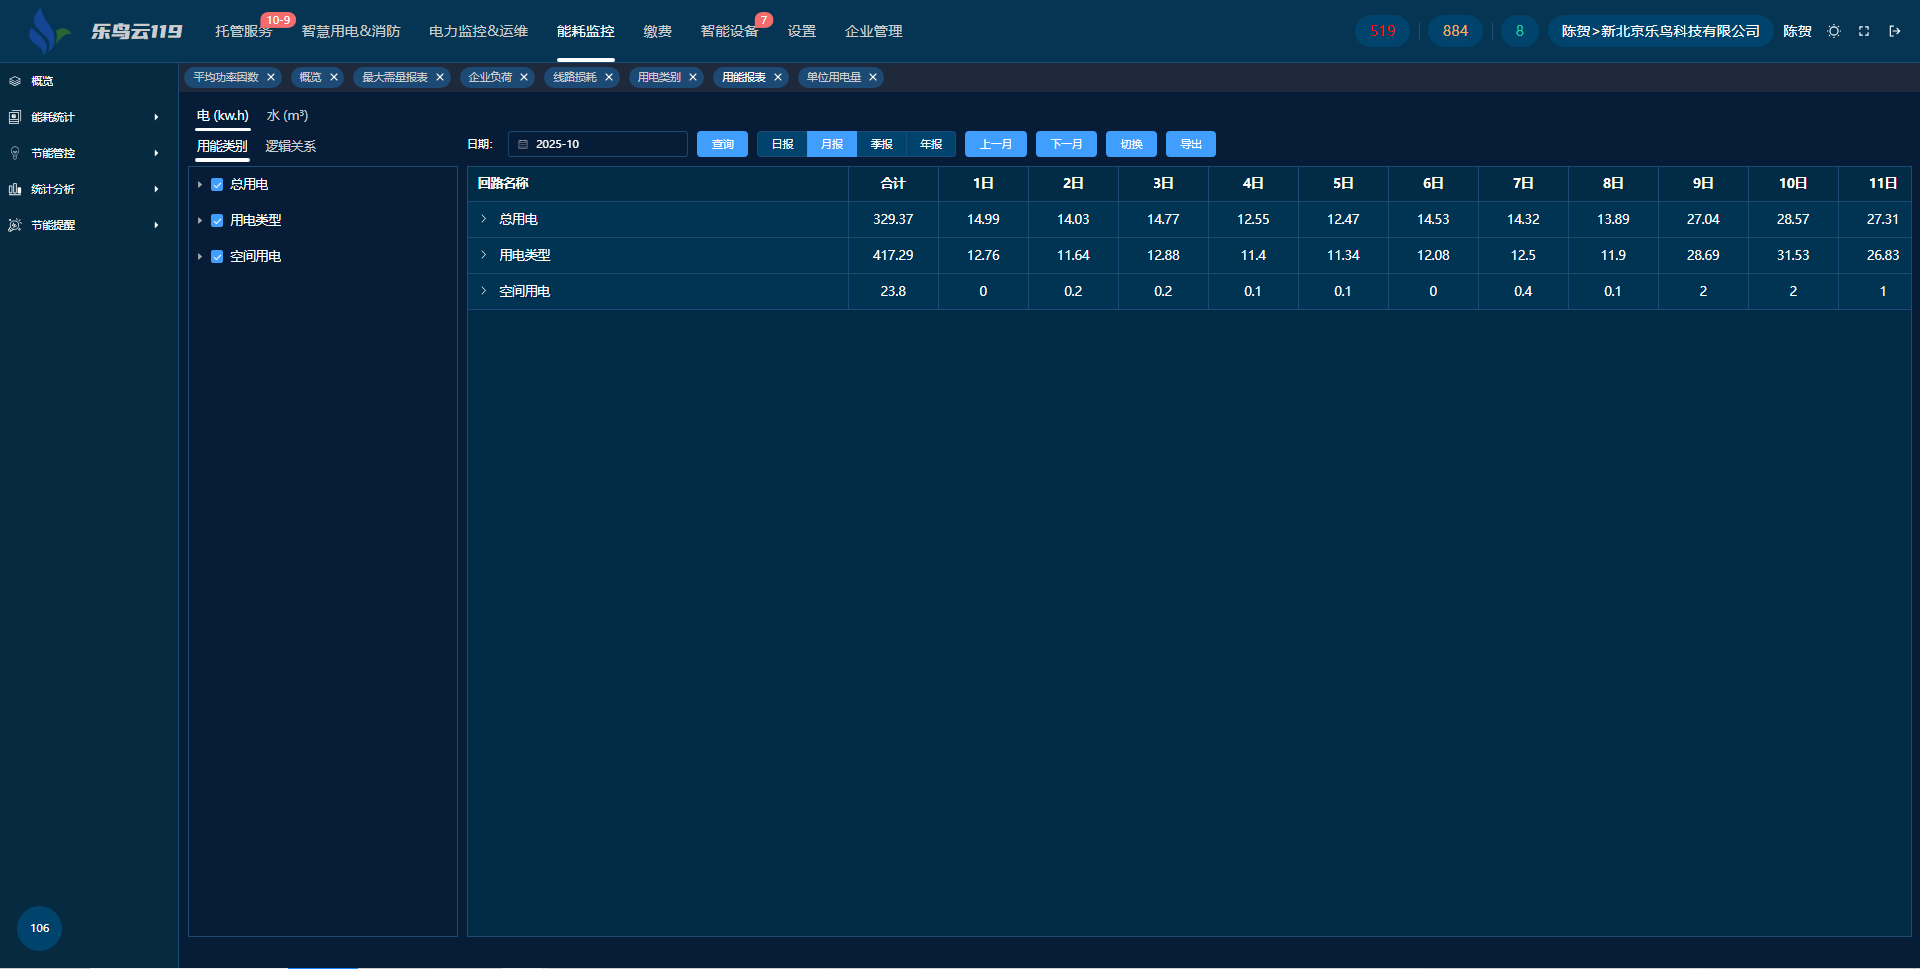Select the 年报 report period option
The image size is (1920, 969).
931,144
